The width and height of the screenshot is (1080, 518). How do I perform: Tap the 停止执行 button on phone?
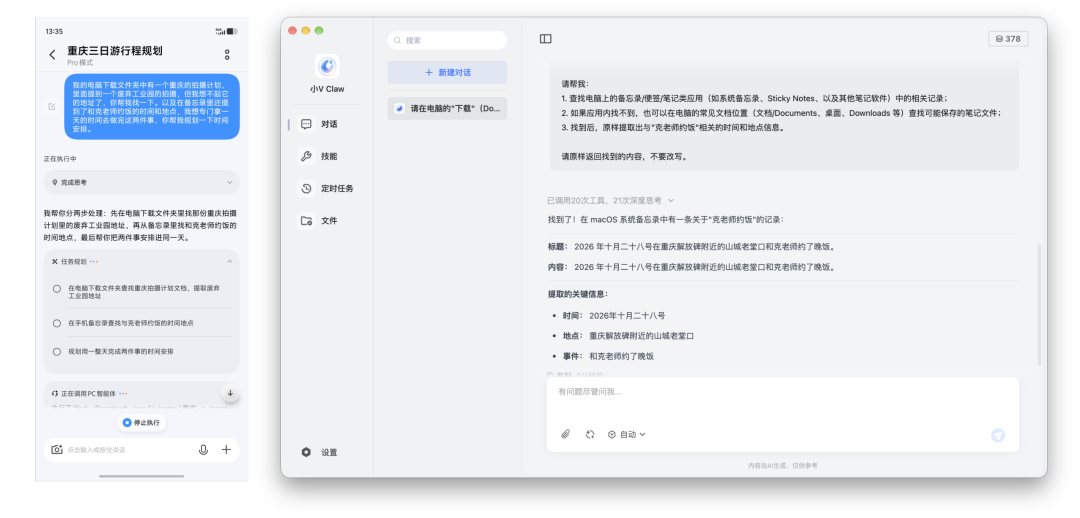(141, 422)
